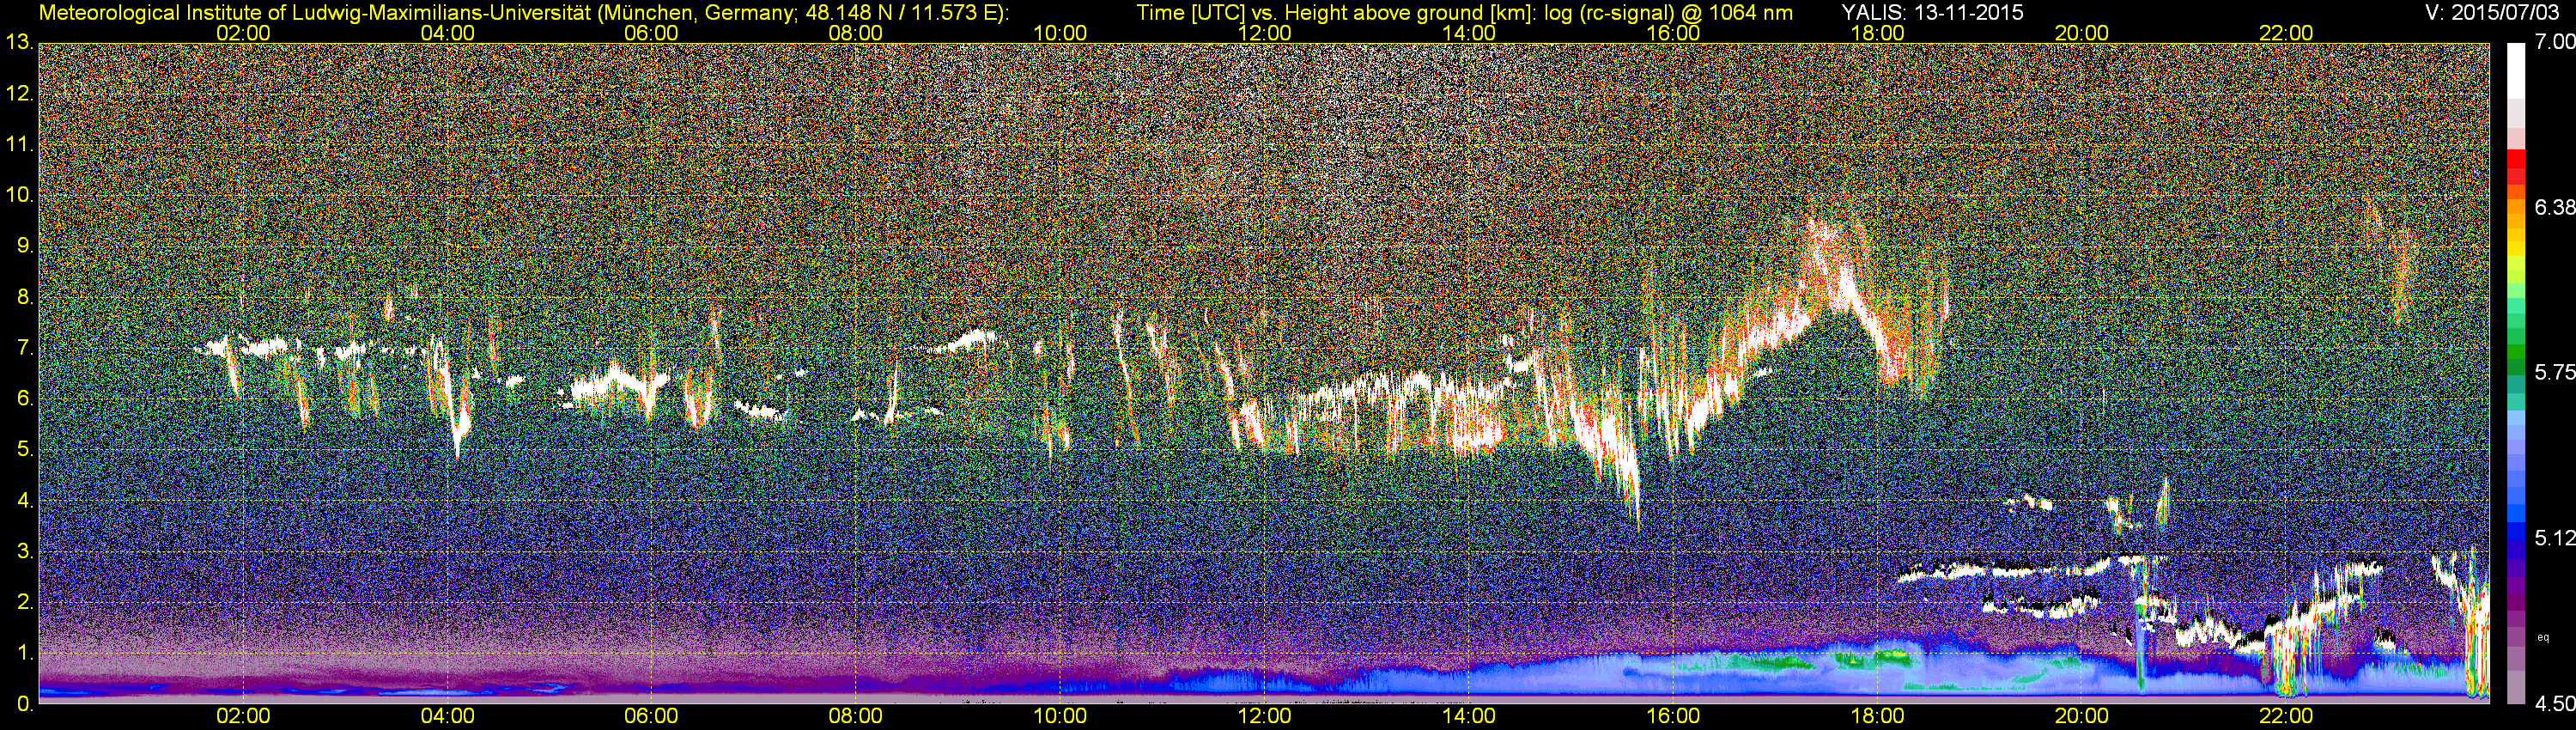Click the small 'eq' label beside color bar
This screenshot has width=2576, height=730.
(2544, 637)
